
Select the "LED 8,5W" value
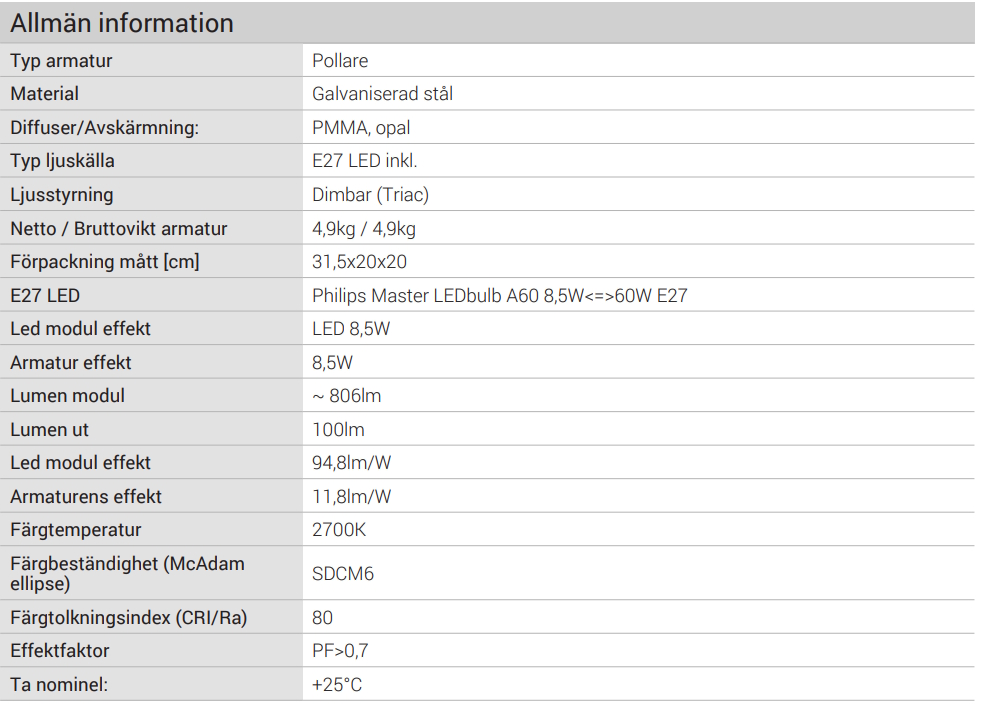(351, 329)
